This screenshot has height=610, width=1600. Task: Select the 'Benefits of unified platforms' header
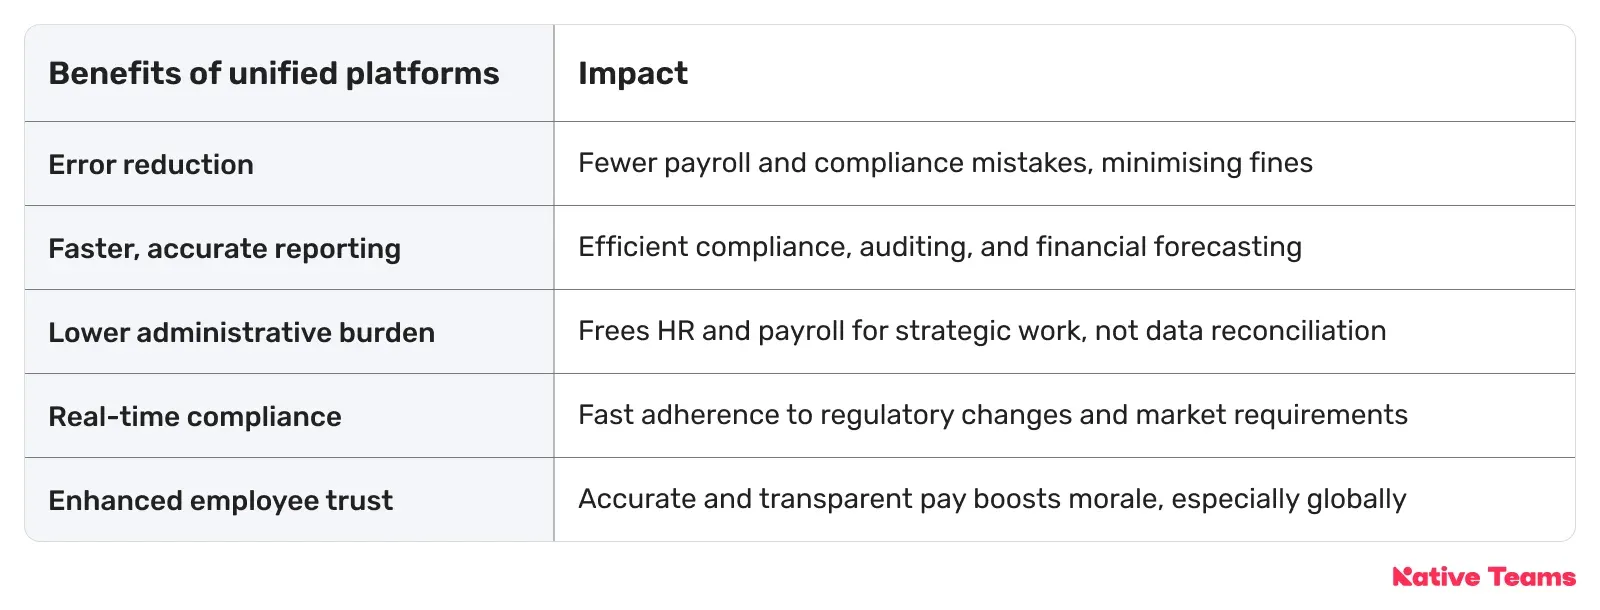[274, 73]
